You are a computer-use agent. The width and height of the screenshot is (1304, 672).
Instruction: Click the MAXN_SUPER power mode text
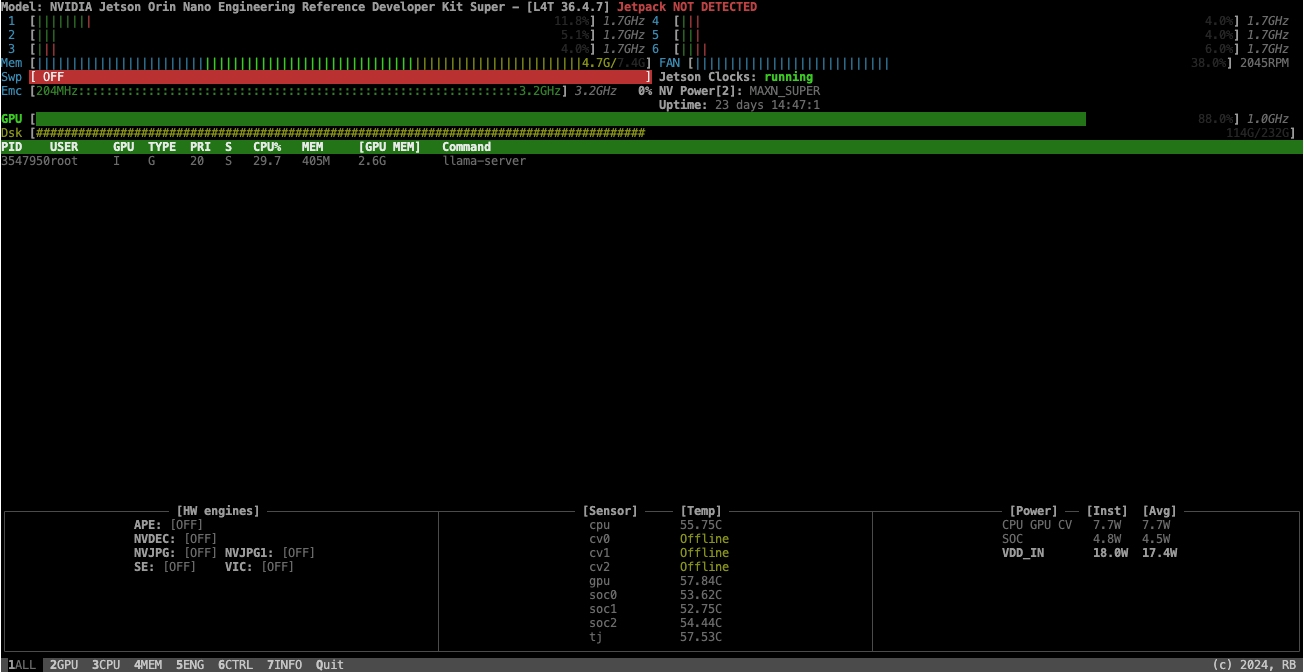coord(784,91)
